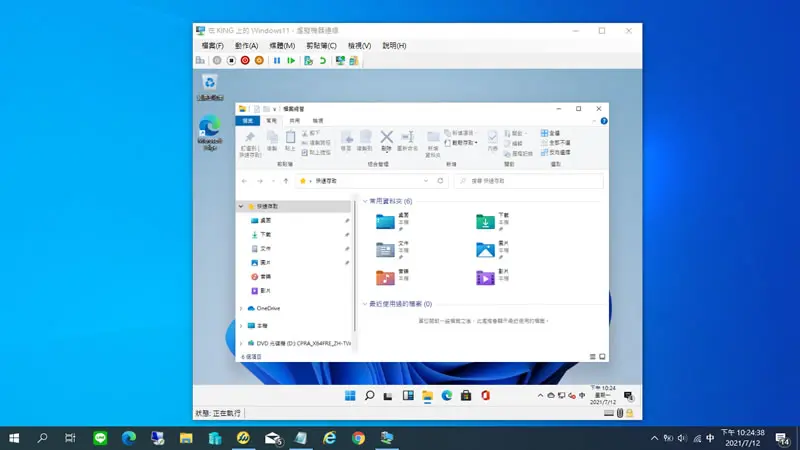Click the red Shut Down icon in the VM toolbar
Viewport: 800px width, 450px height.
tap(245, 61)
